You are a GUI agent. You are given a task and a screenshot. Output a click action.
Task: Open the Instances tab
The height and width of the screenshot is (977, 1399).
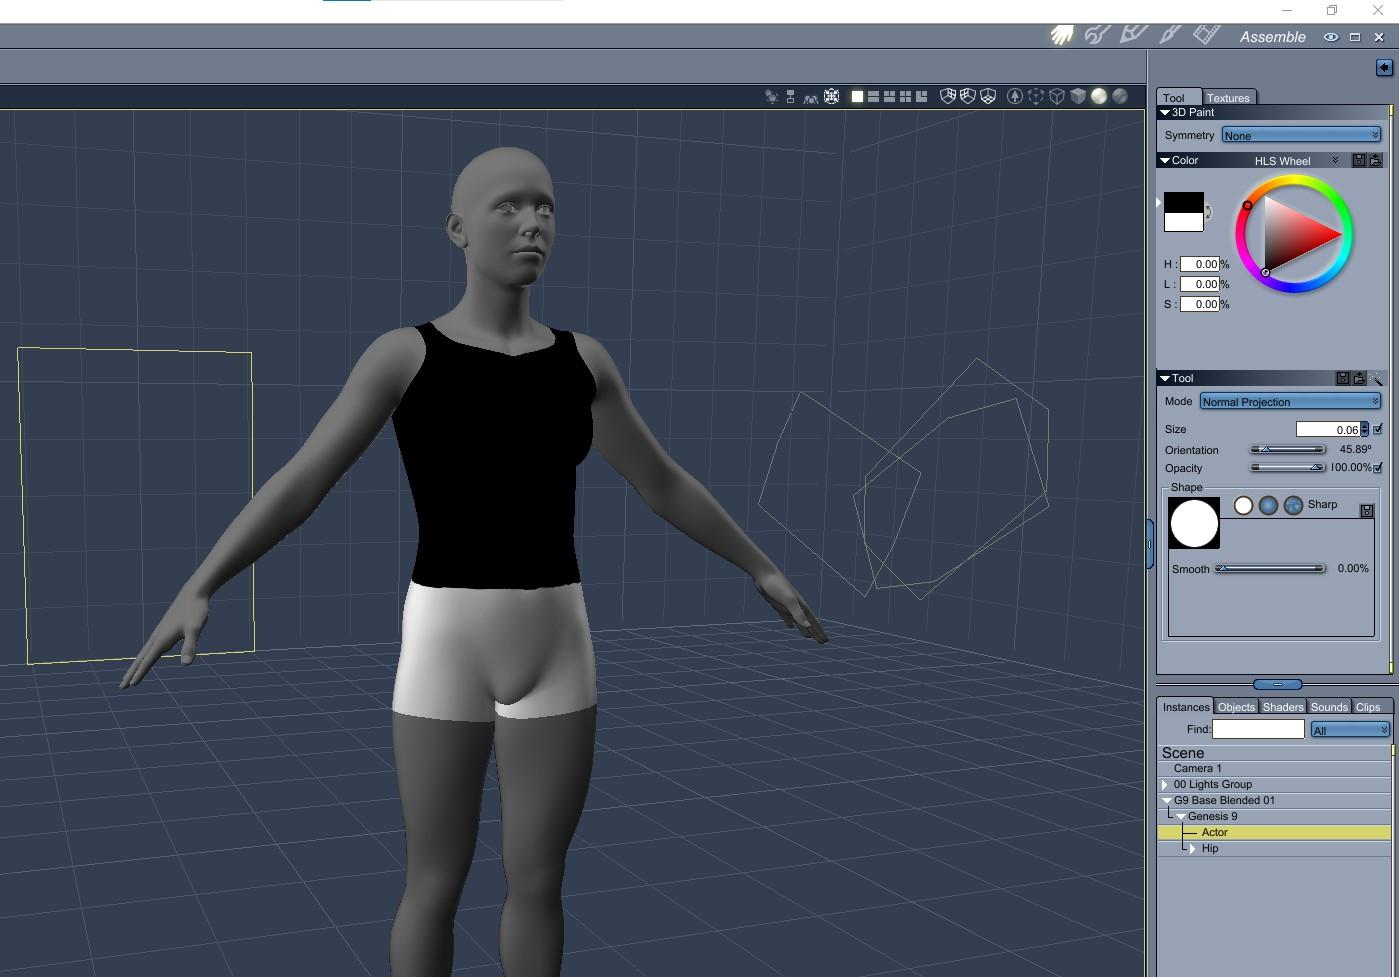point(1186,707)
